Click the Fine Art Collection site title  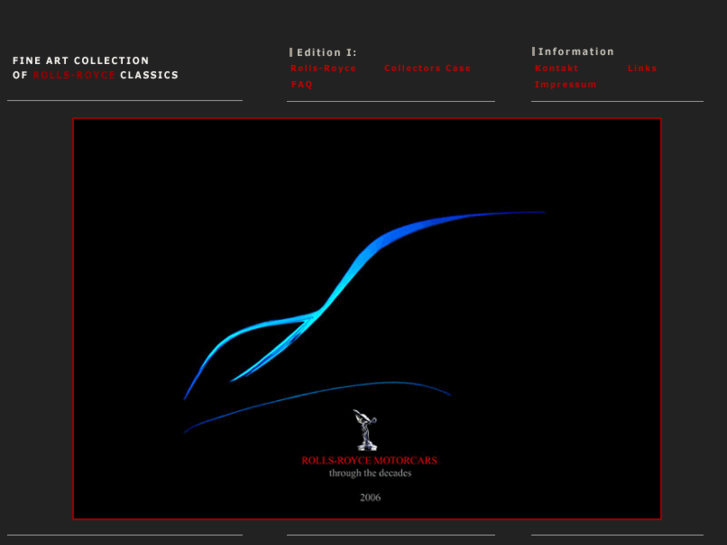click(x=96, y=68)
